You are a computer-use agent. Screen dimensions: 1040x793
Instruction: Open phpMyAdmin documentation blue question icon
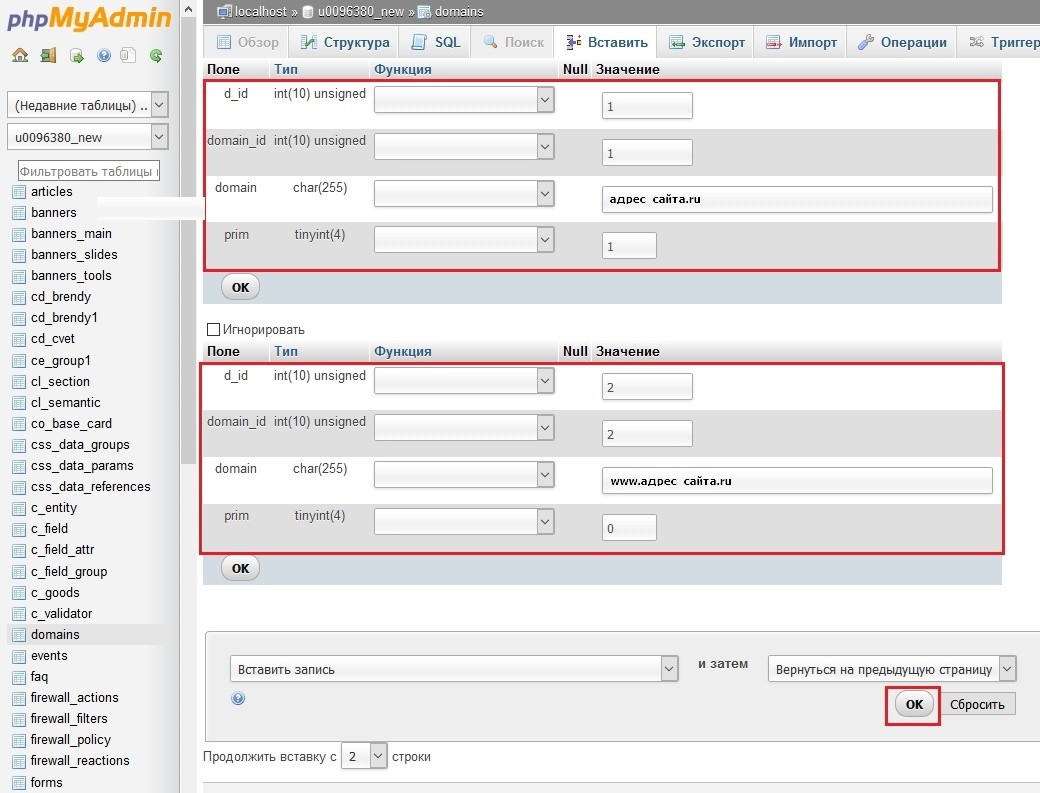pos(103,56)
